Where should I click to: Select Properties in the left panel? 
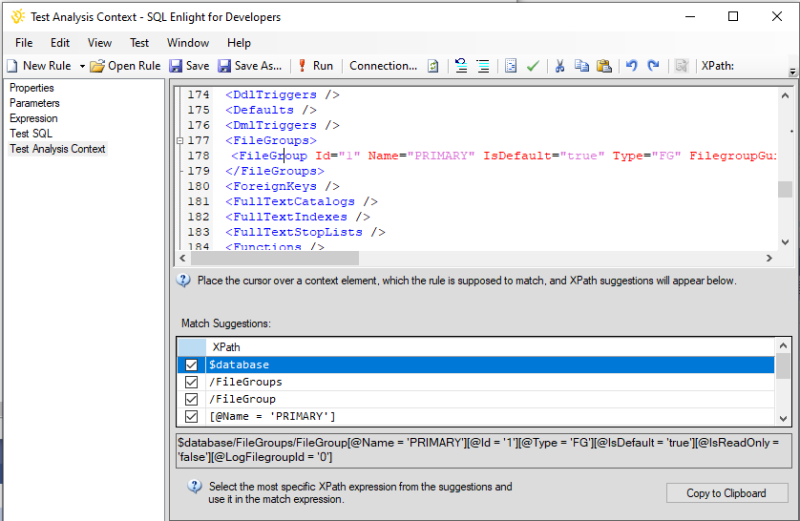pyautogui.click(x=32, y=88)
